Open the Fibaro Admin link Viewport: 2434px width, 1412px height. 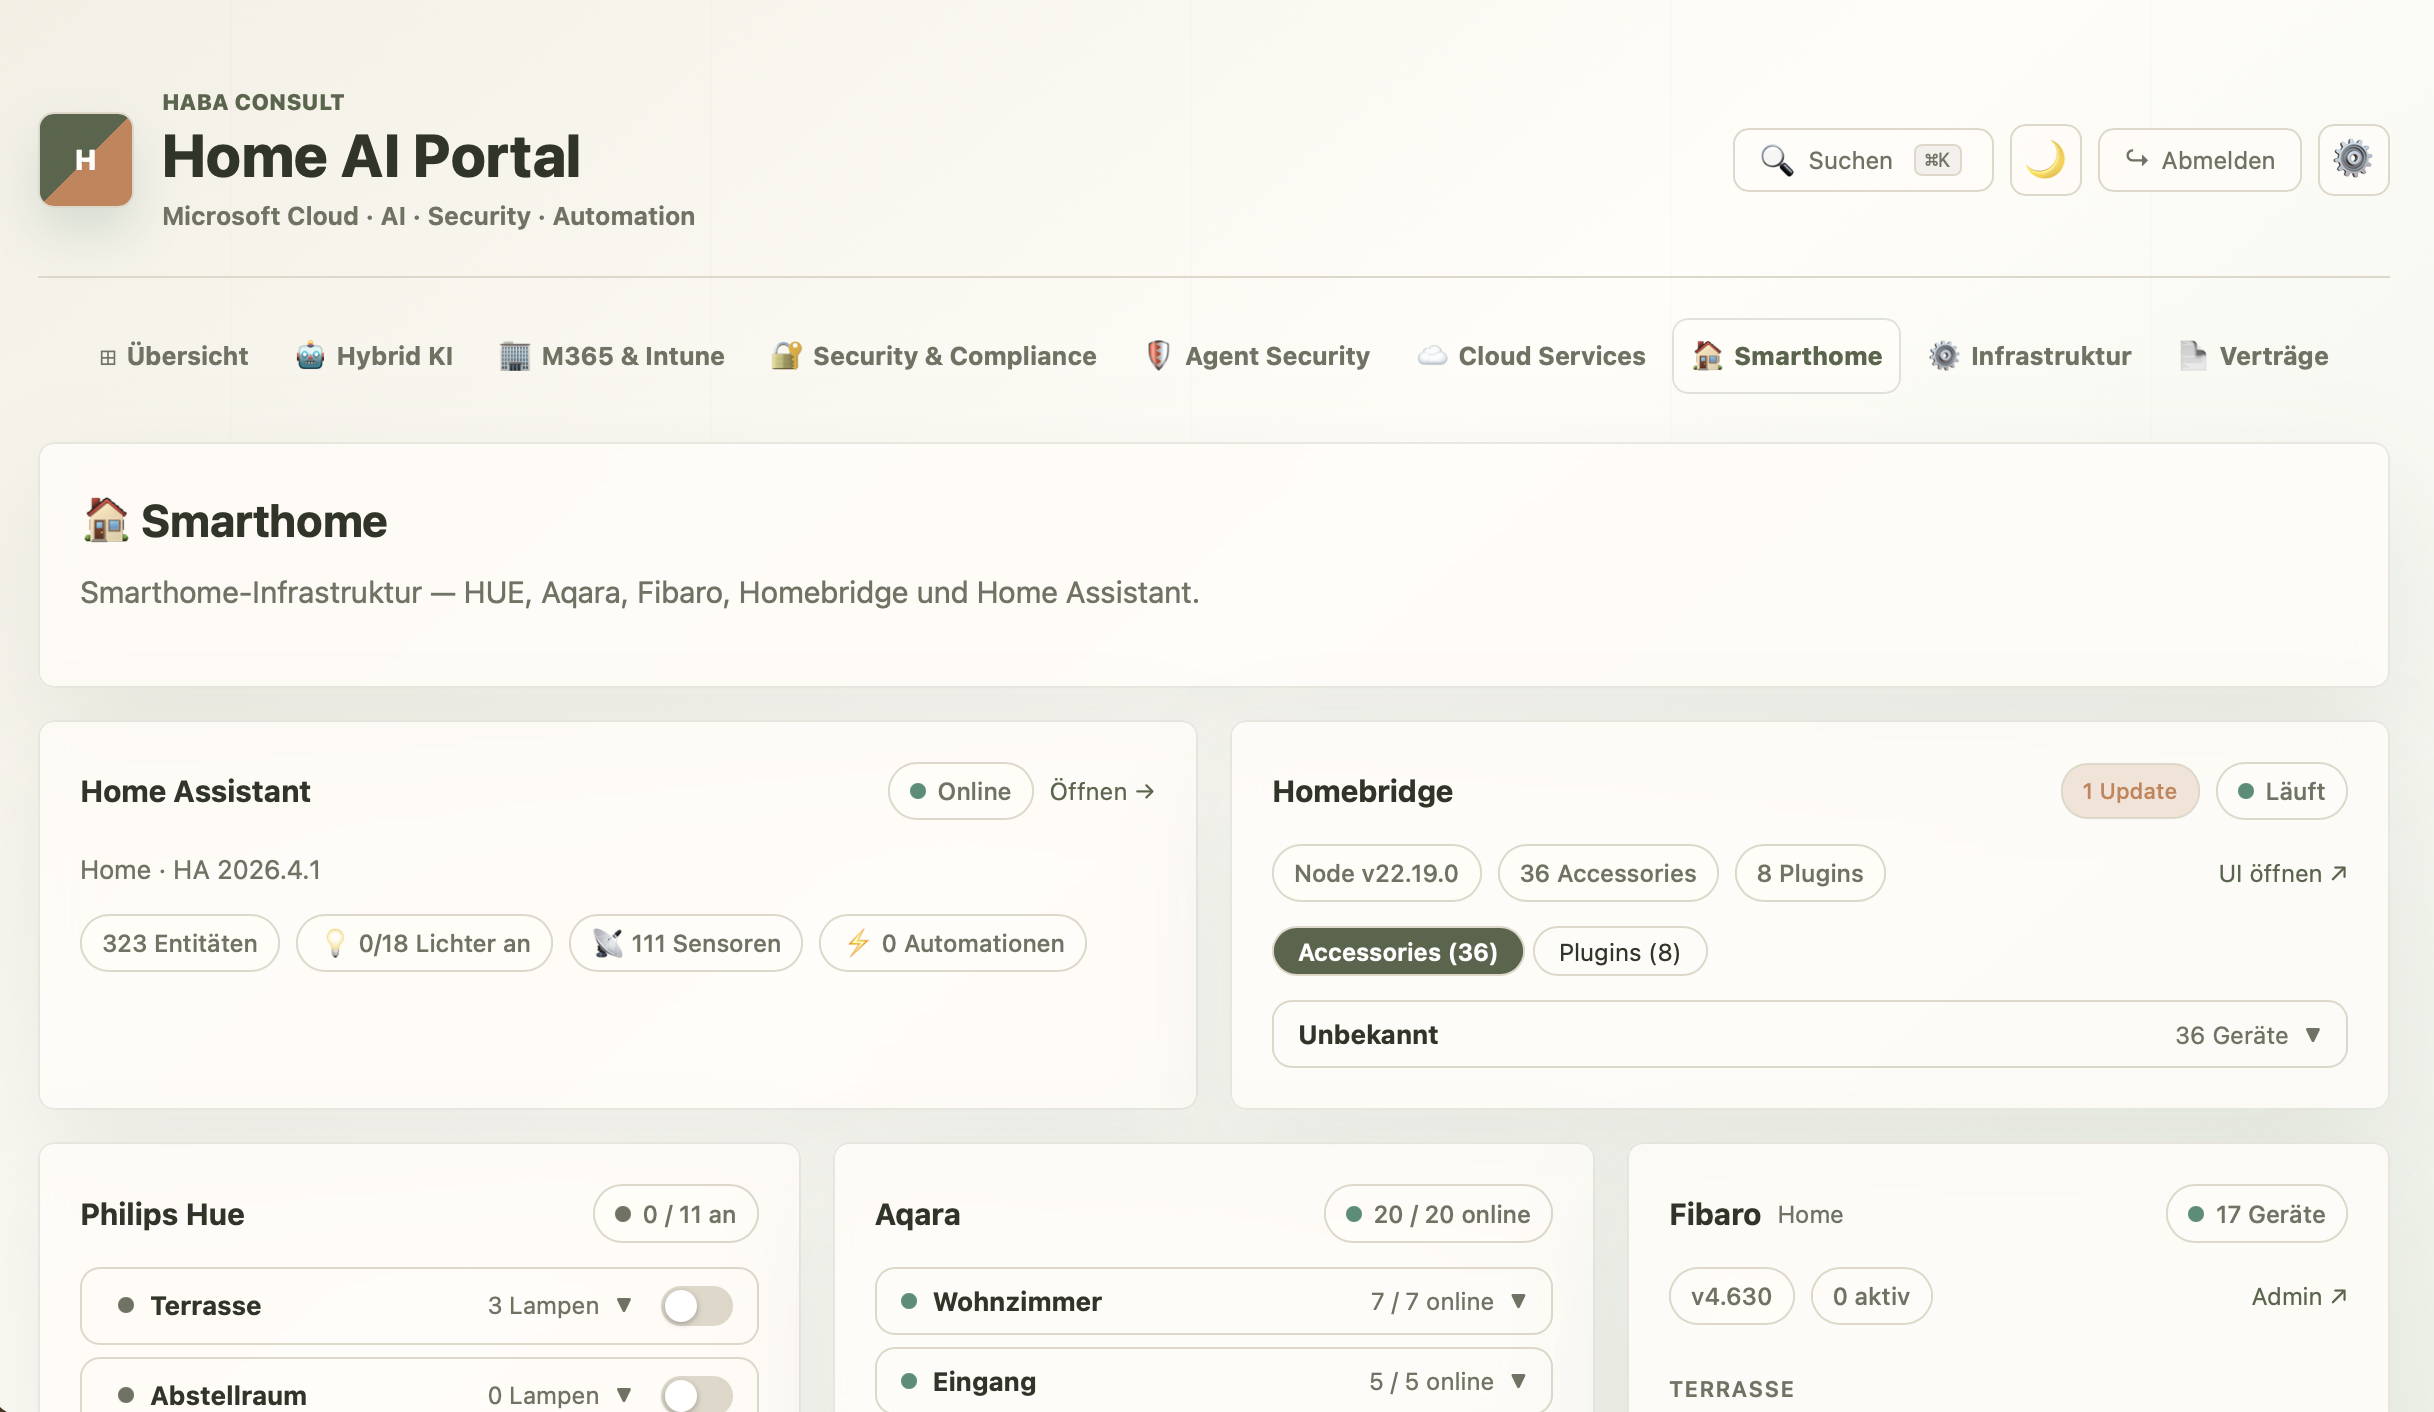coord(2299,1297)
